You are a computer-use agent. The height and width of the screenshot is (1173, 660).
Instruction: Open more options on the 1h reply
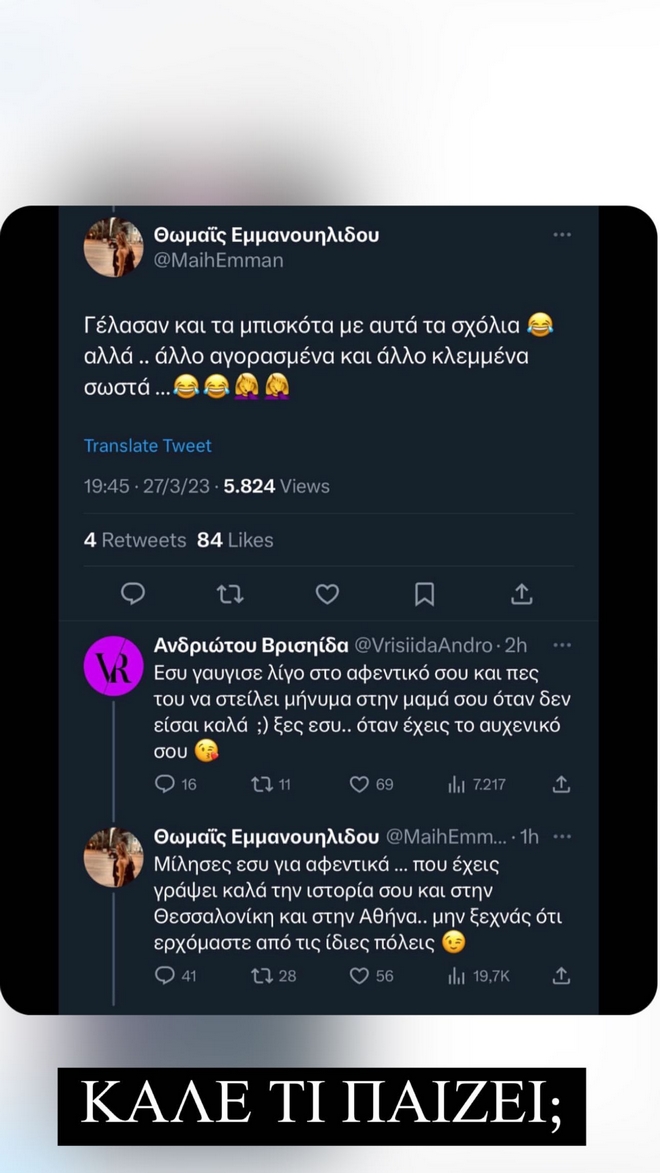562,836
